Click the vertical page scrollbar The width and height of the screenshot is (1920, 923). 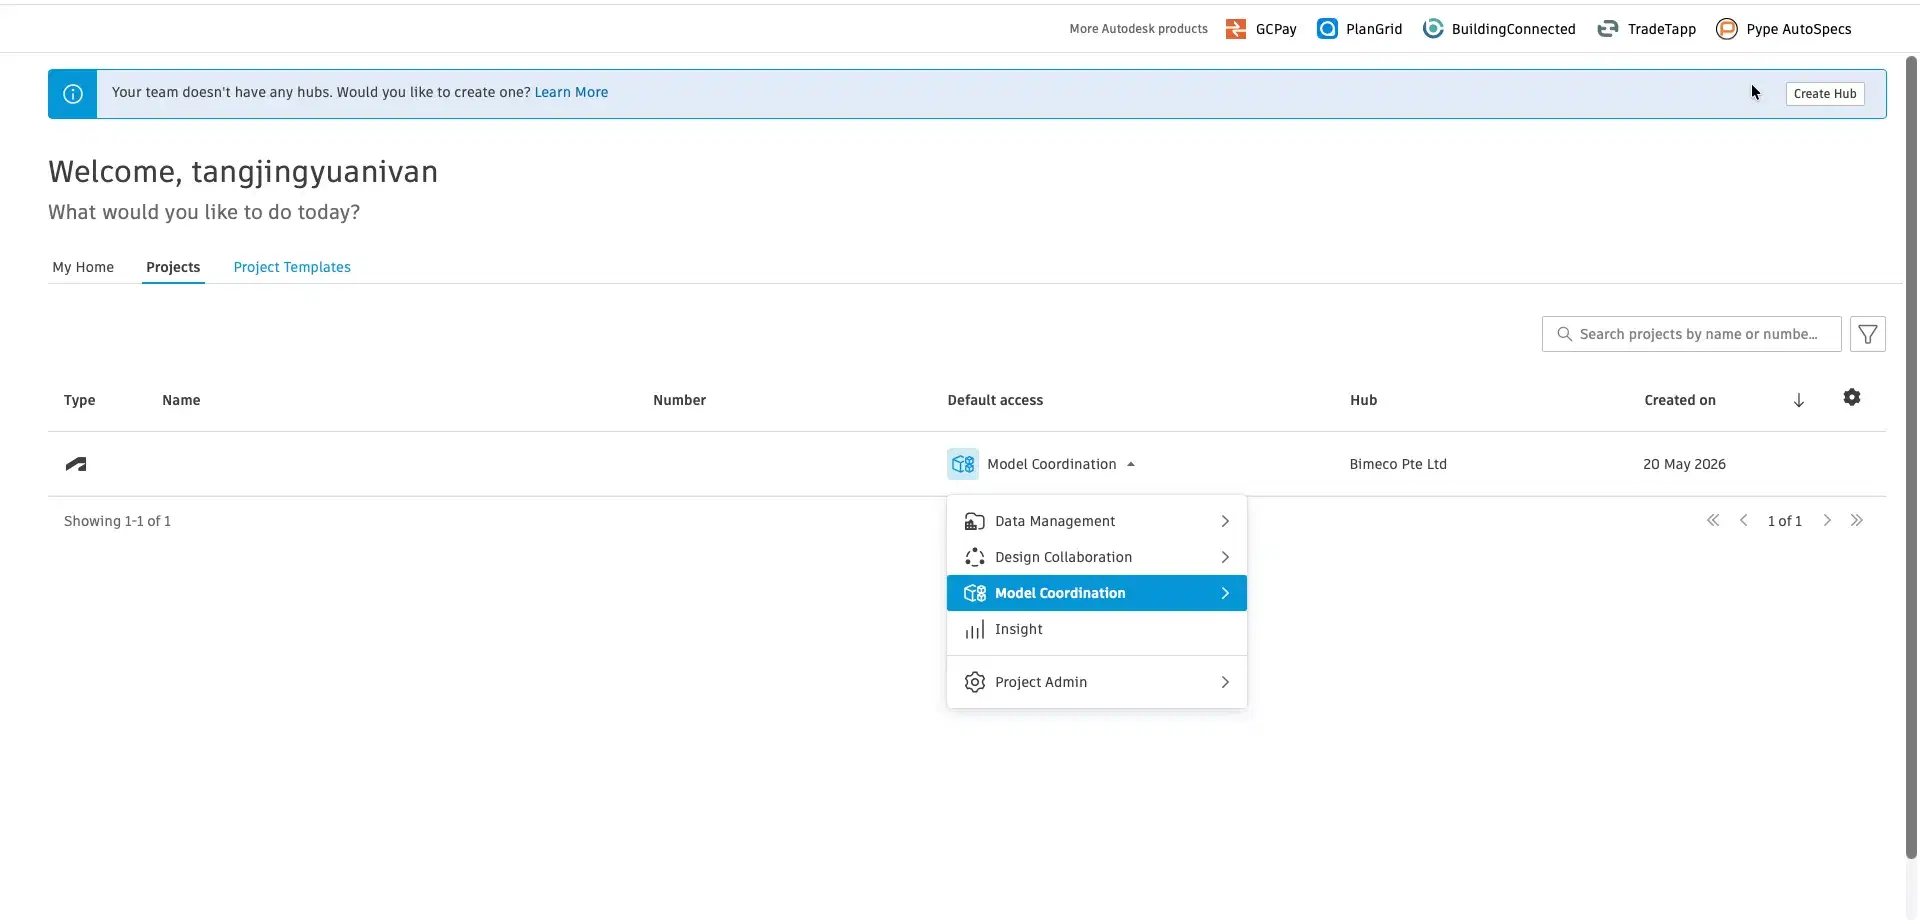[1911, 458]
